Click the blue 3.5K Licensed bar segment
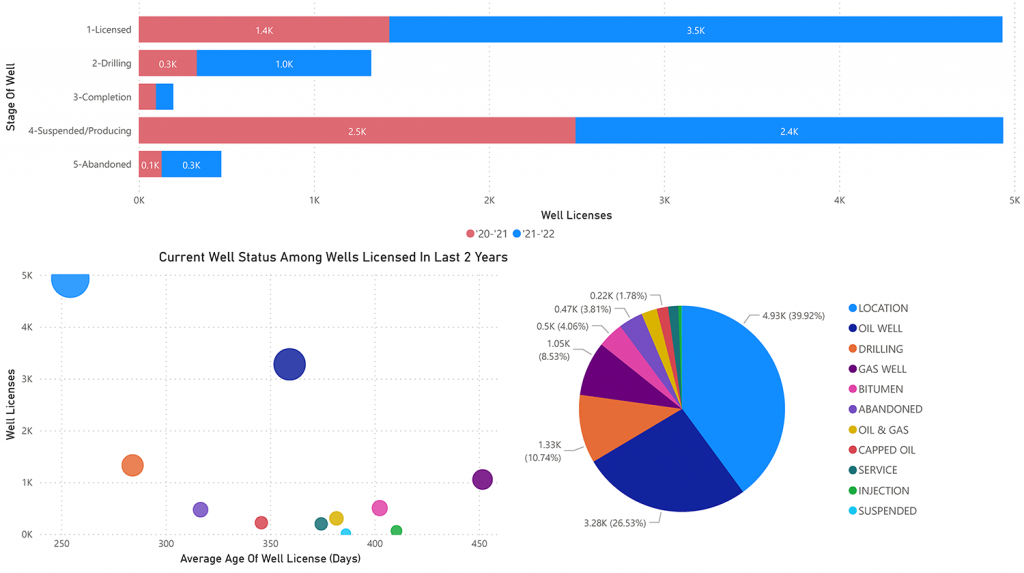This screenshot has height=573, width=1024. [696, 30]
